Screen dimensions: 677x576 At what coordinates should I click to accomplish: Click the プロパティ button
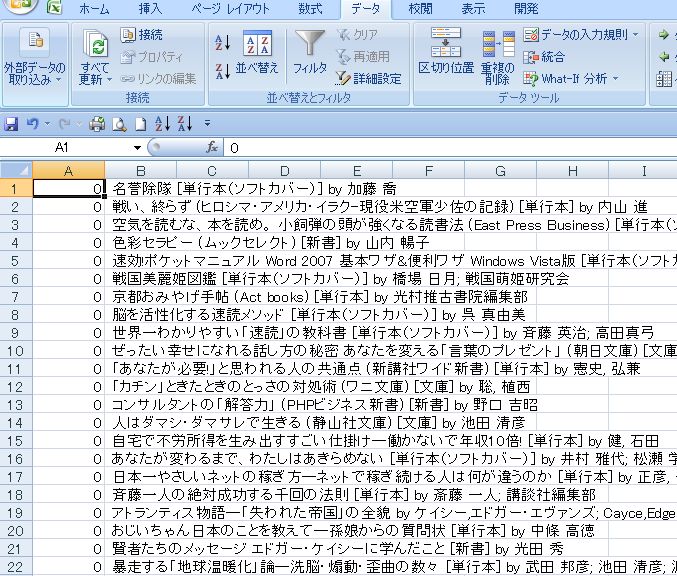152,57
